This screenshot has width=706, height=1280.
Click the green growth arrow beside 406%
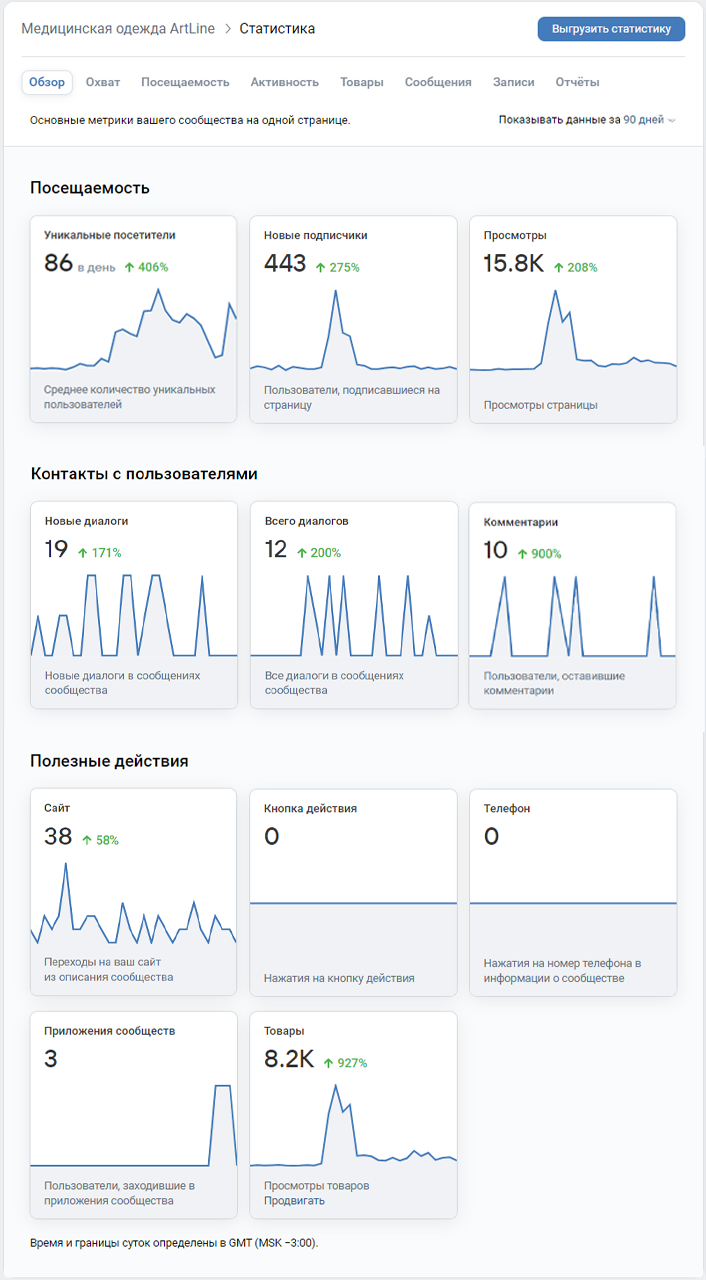(x=129, y=268)
